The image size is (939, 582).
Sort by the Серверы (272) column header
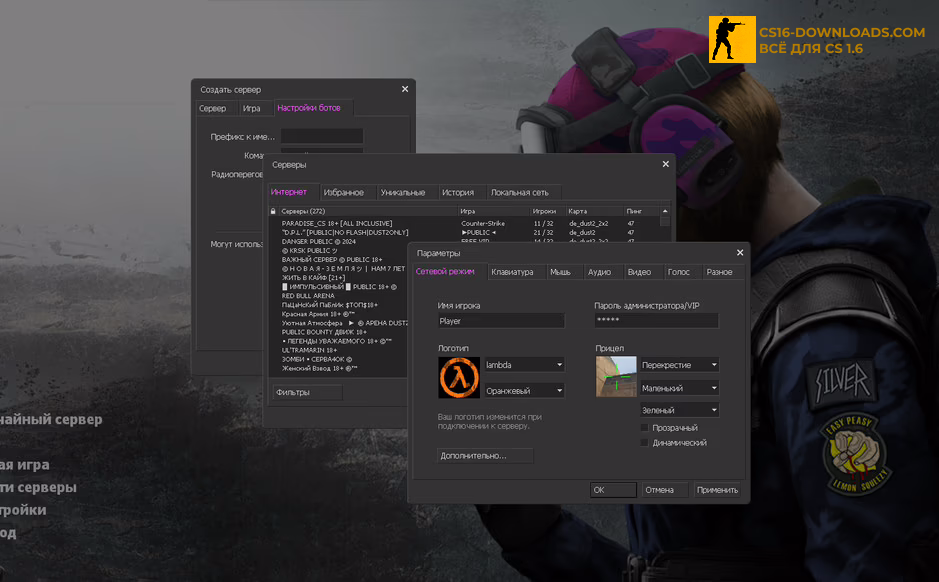(367, 211)
